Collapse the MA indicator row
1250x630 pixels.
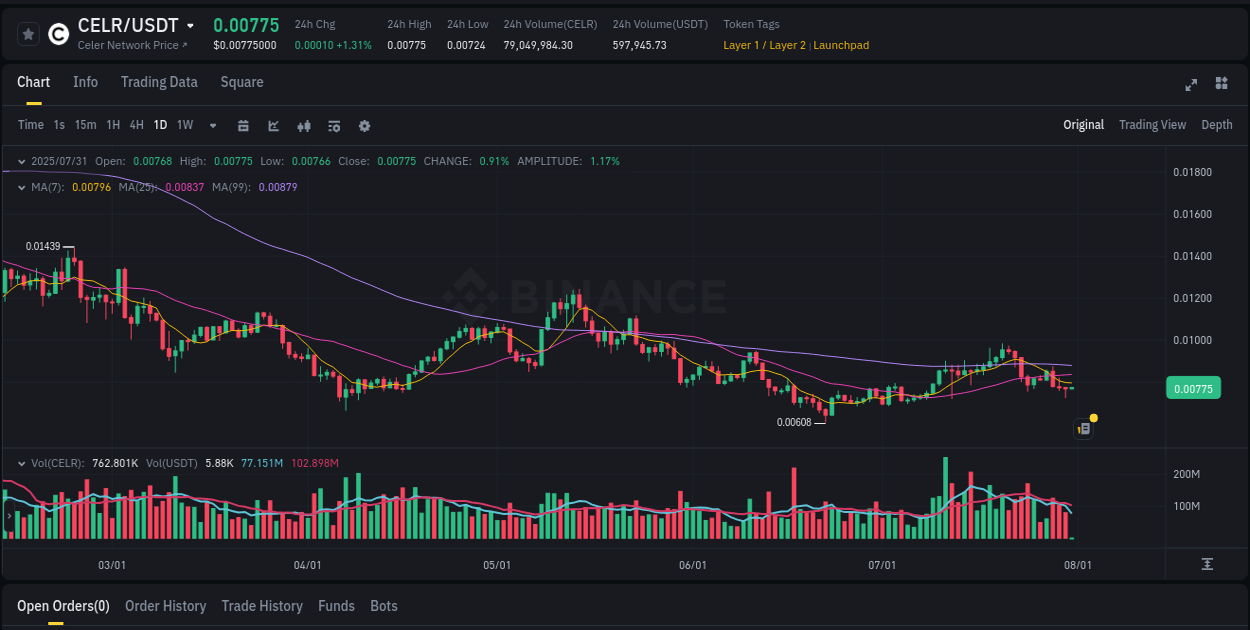22,187
